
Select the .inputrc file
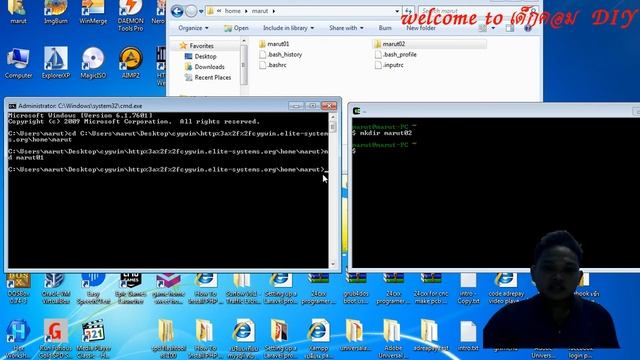[389, 65]
